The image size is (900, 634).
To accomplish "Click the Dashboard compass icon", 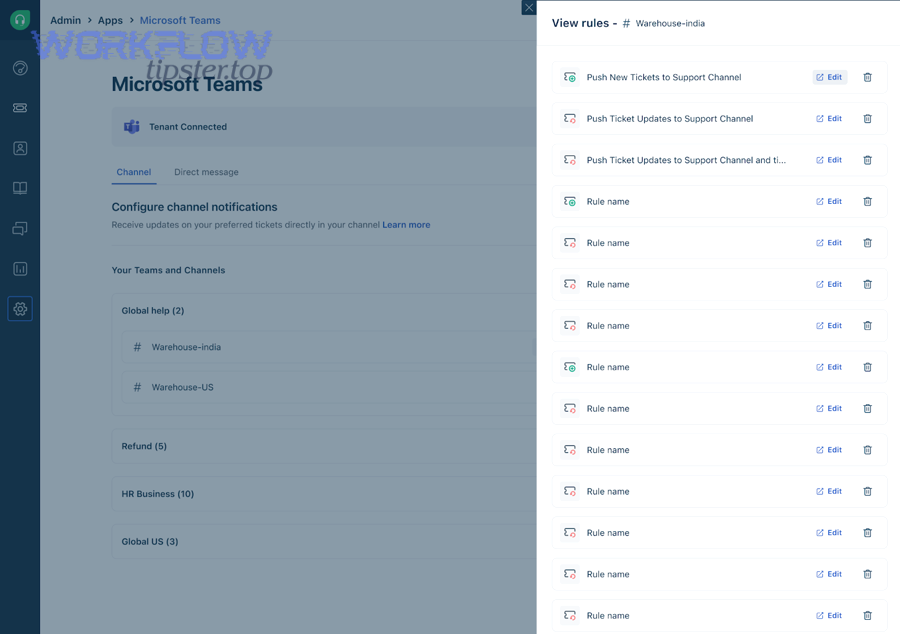I will [20, 68].
